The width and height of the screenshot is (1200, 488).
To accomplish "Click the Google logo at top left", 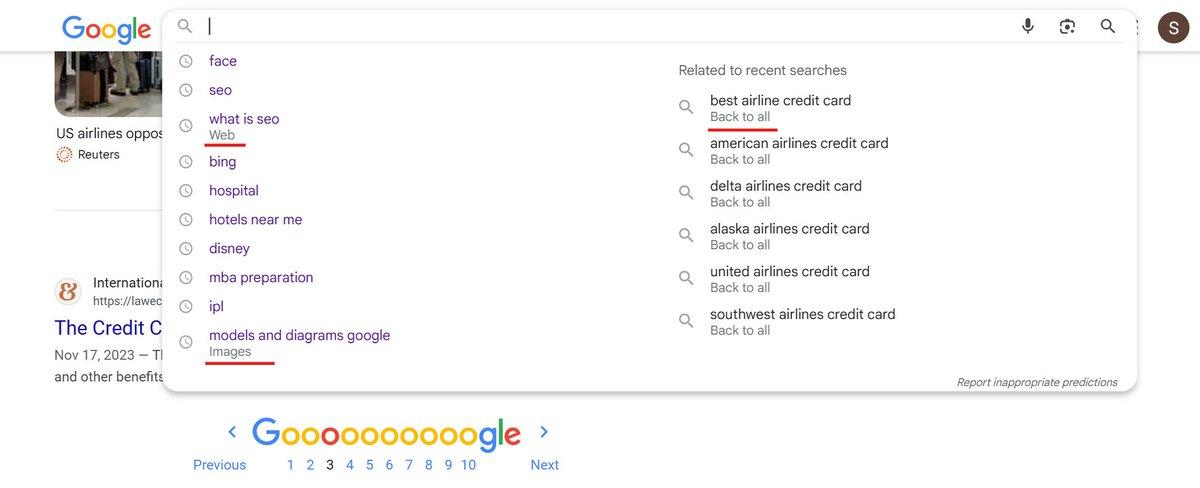I will (106, 29).
